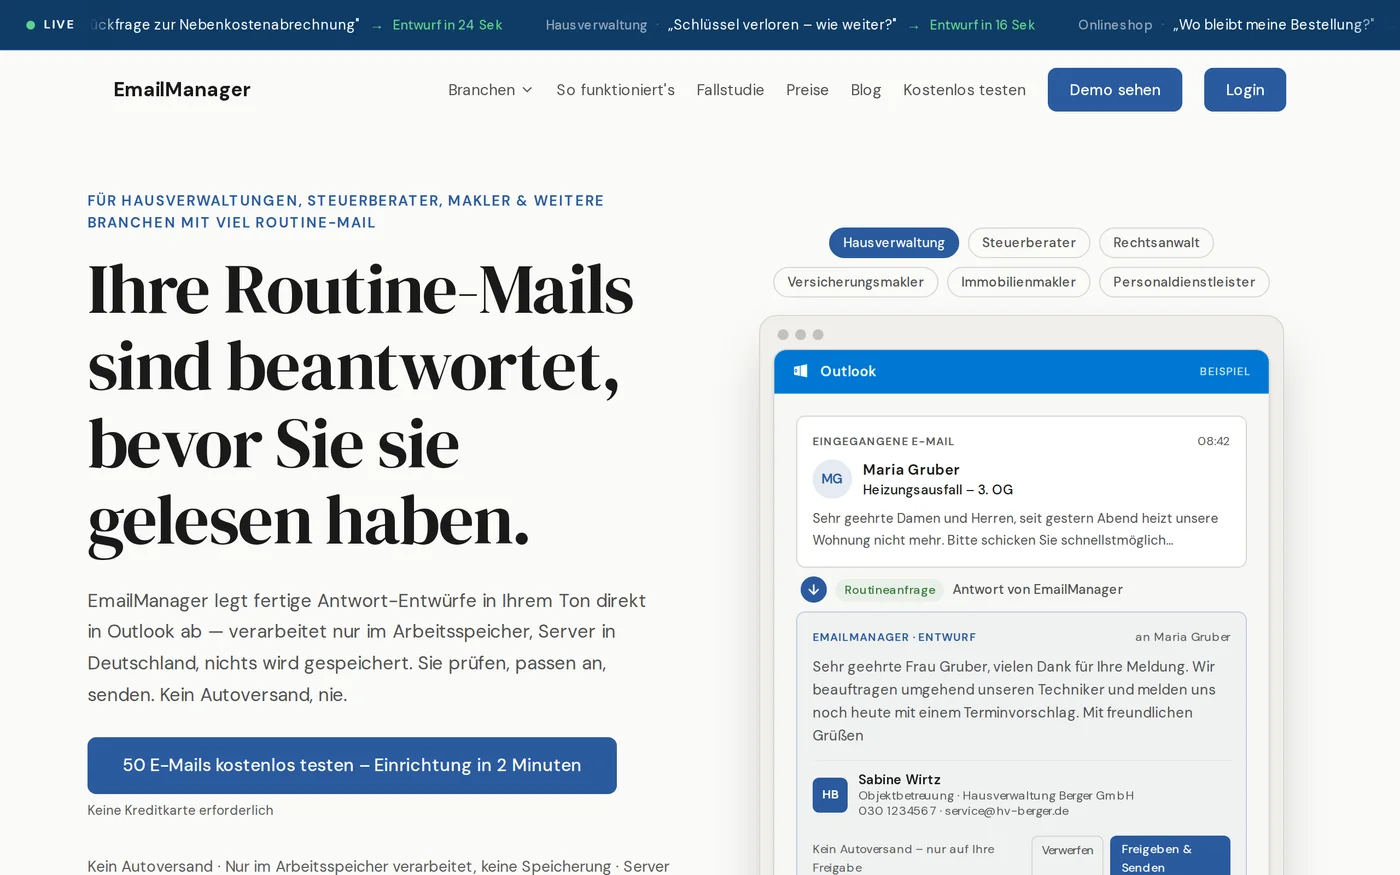
Task: Visit the Blog link
Action: 866,90
